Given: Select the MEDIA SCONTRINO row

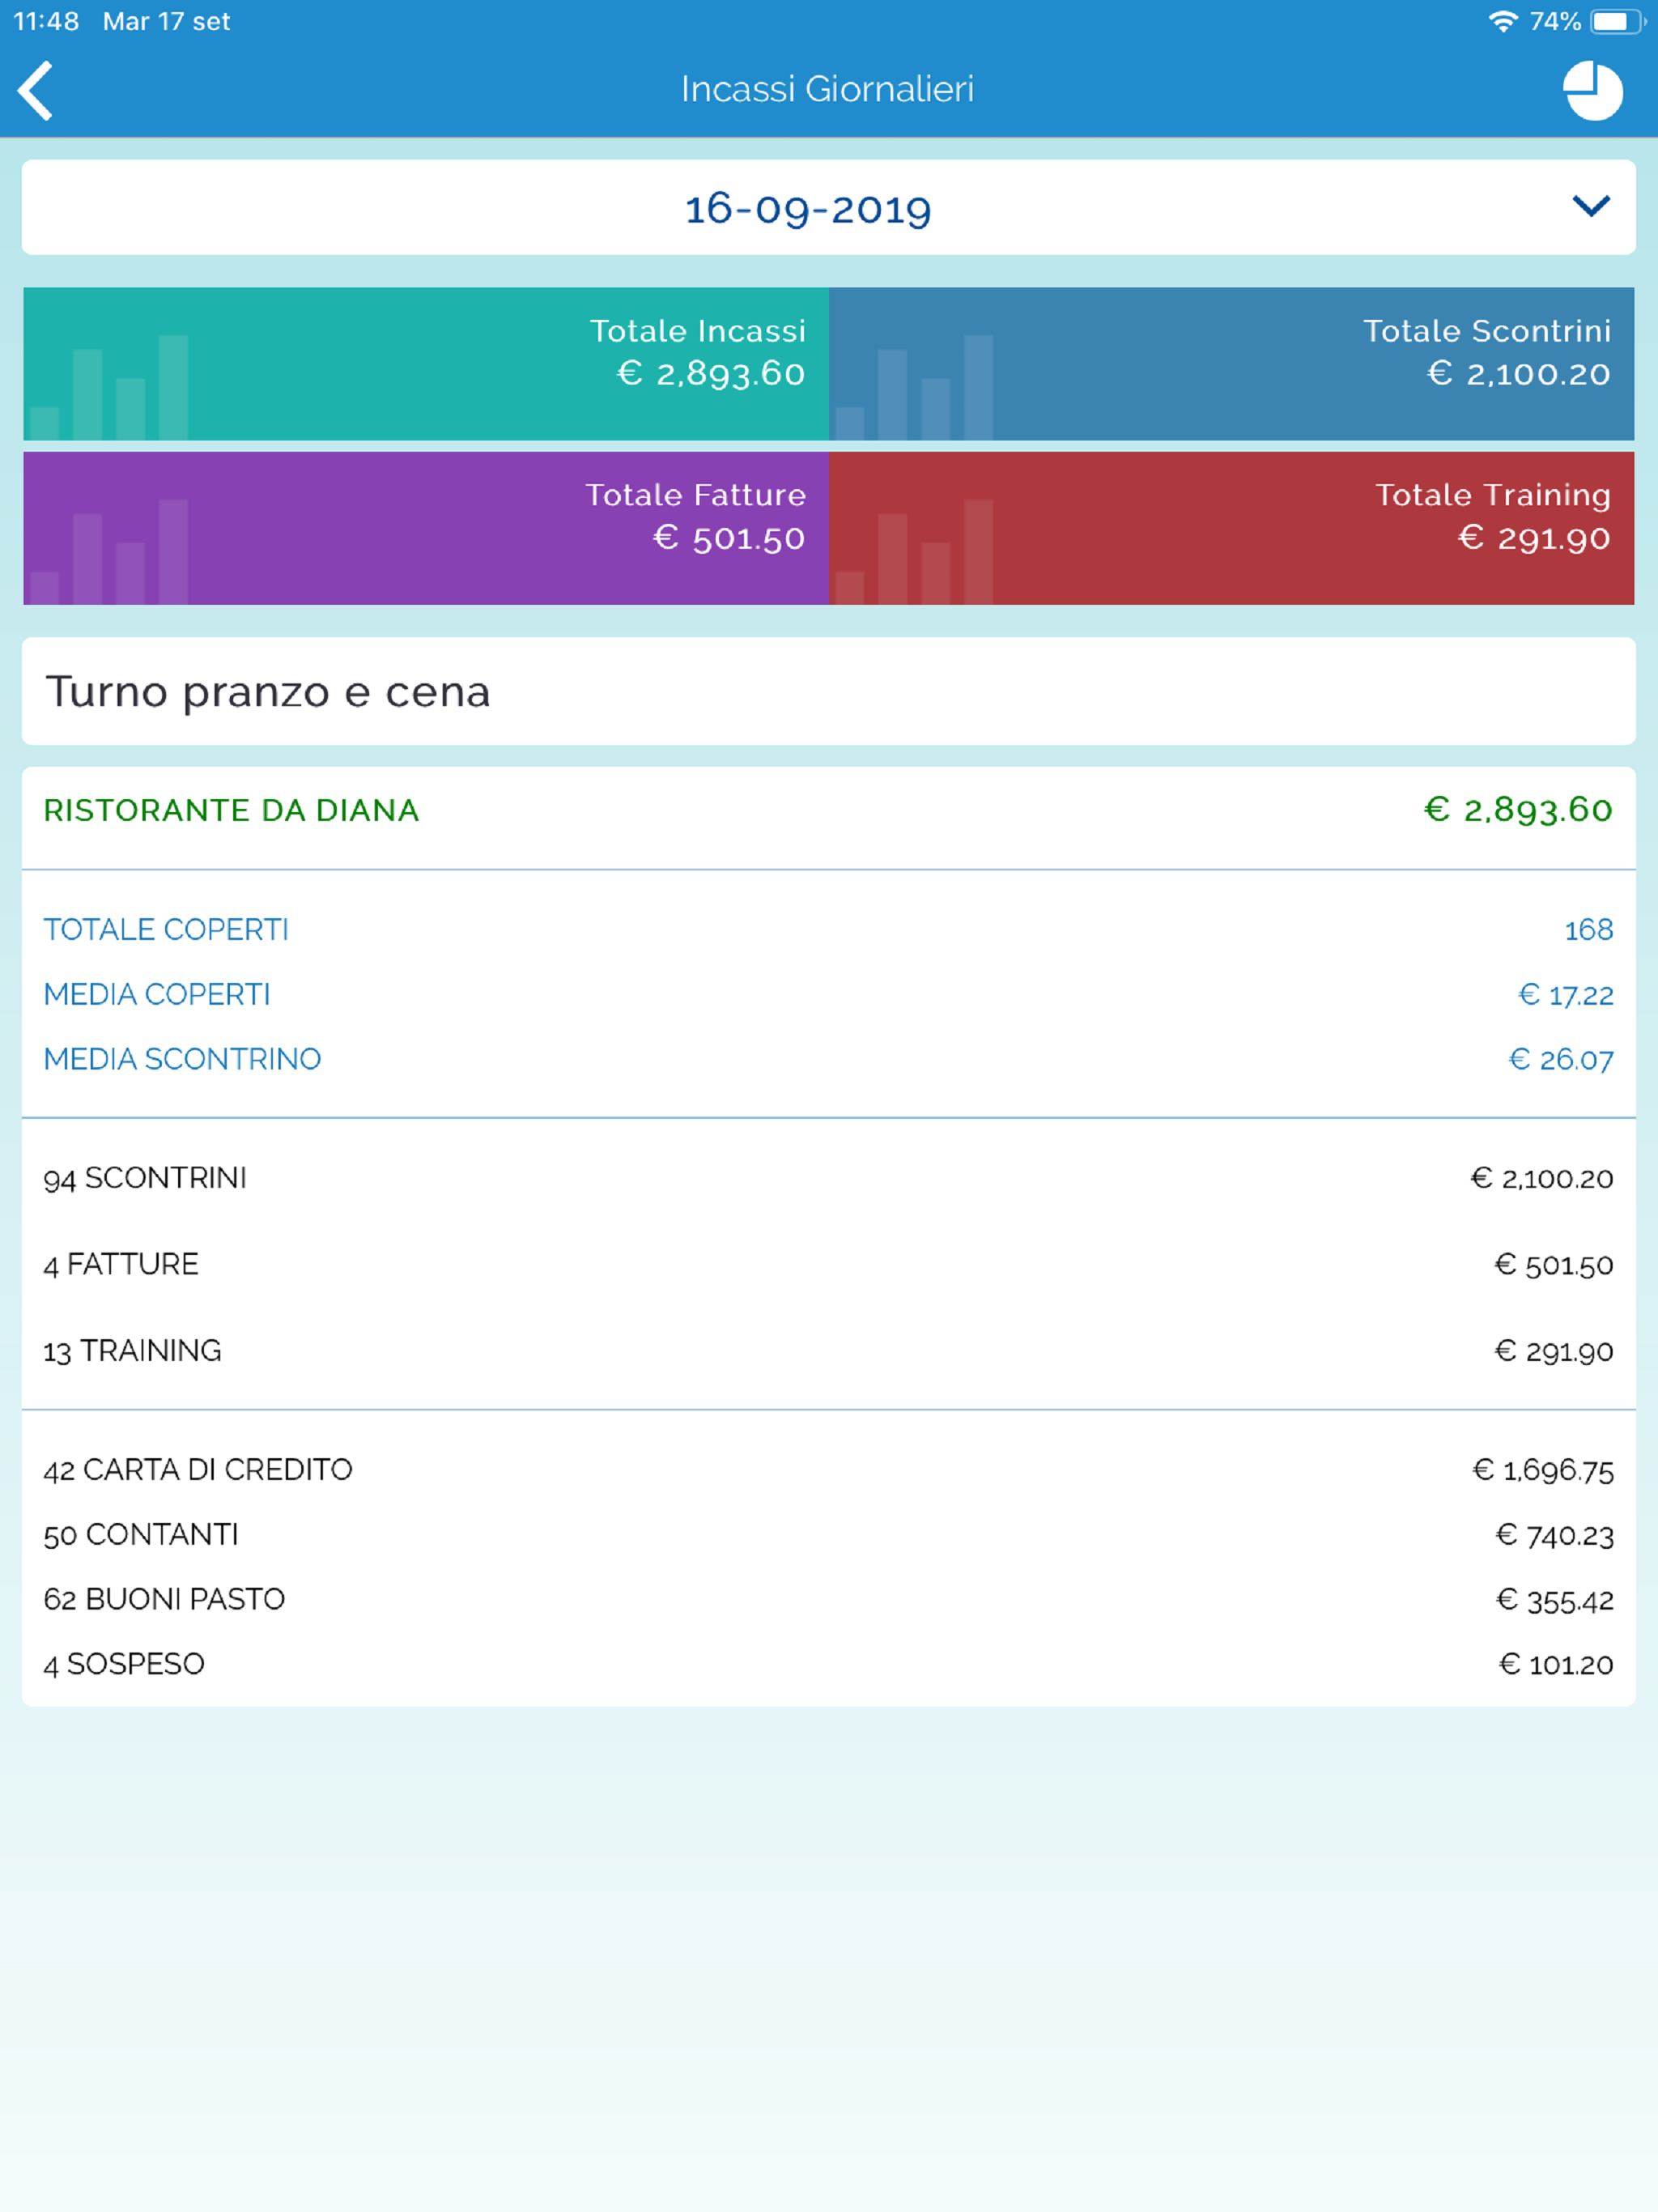Looking at the screenshot, I should pos(829,1059).
